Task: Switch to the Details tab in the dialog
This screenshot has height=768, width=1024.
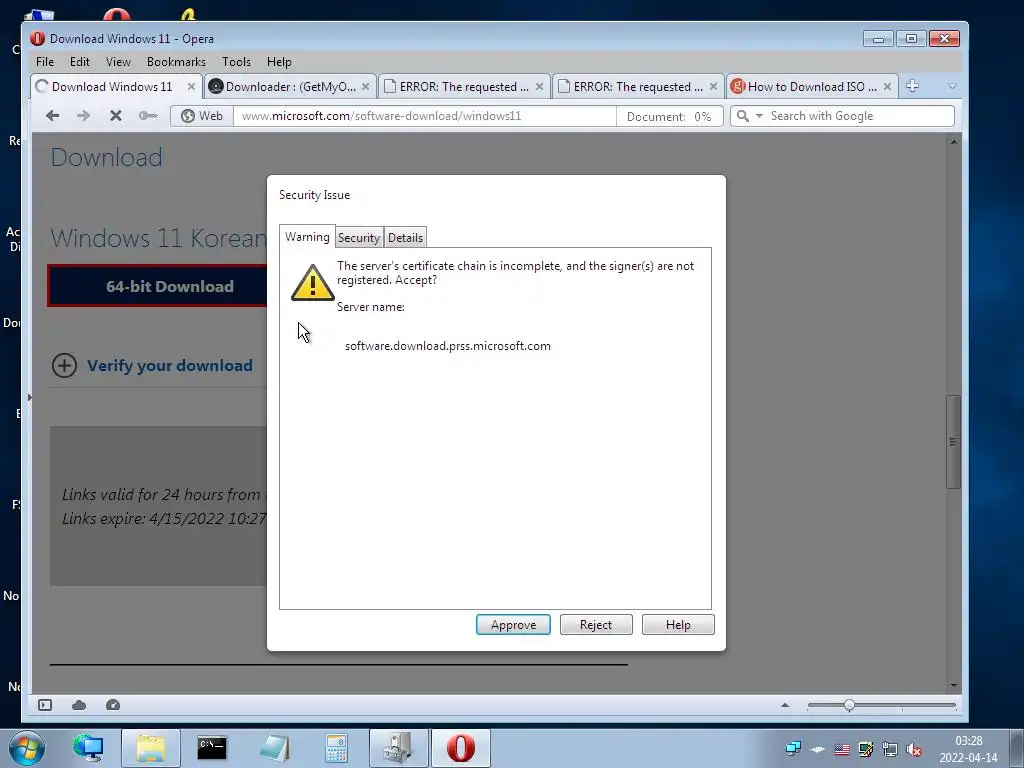Action: (x=406, y=238)
